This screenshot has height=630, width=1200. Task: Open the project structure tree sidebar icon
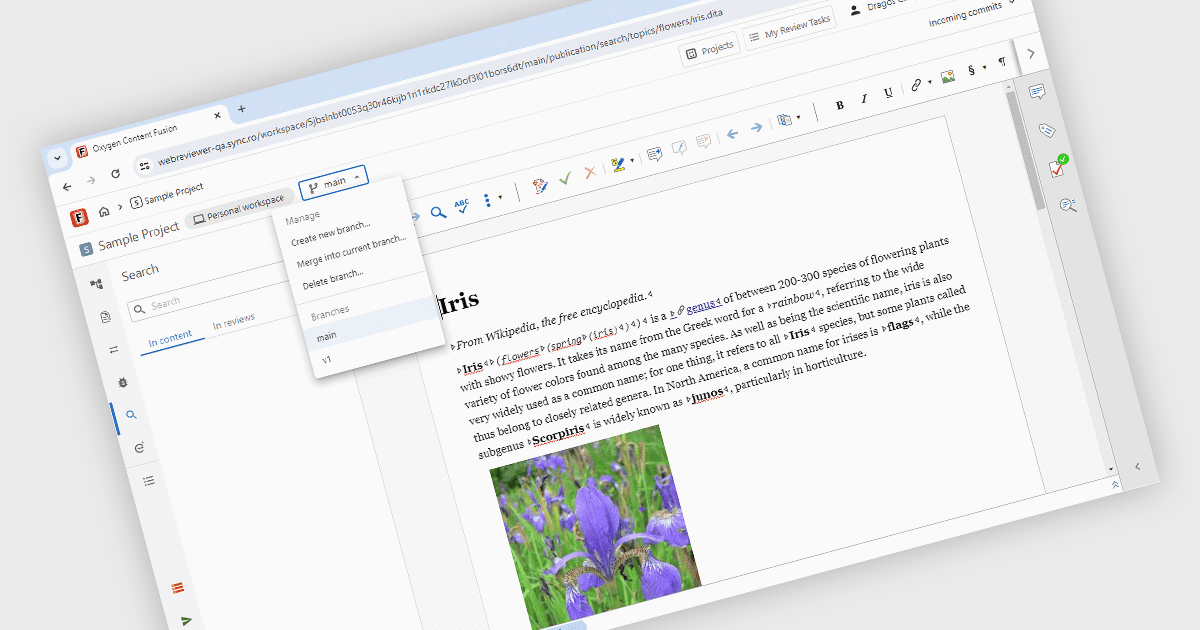point(96,285)
